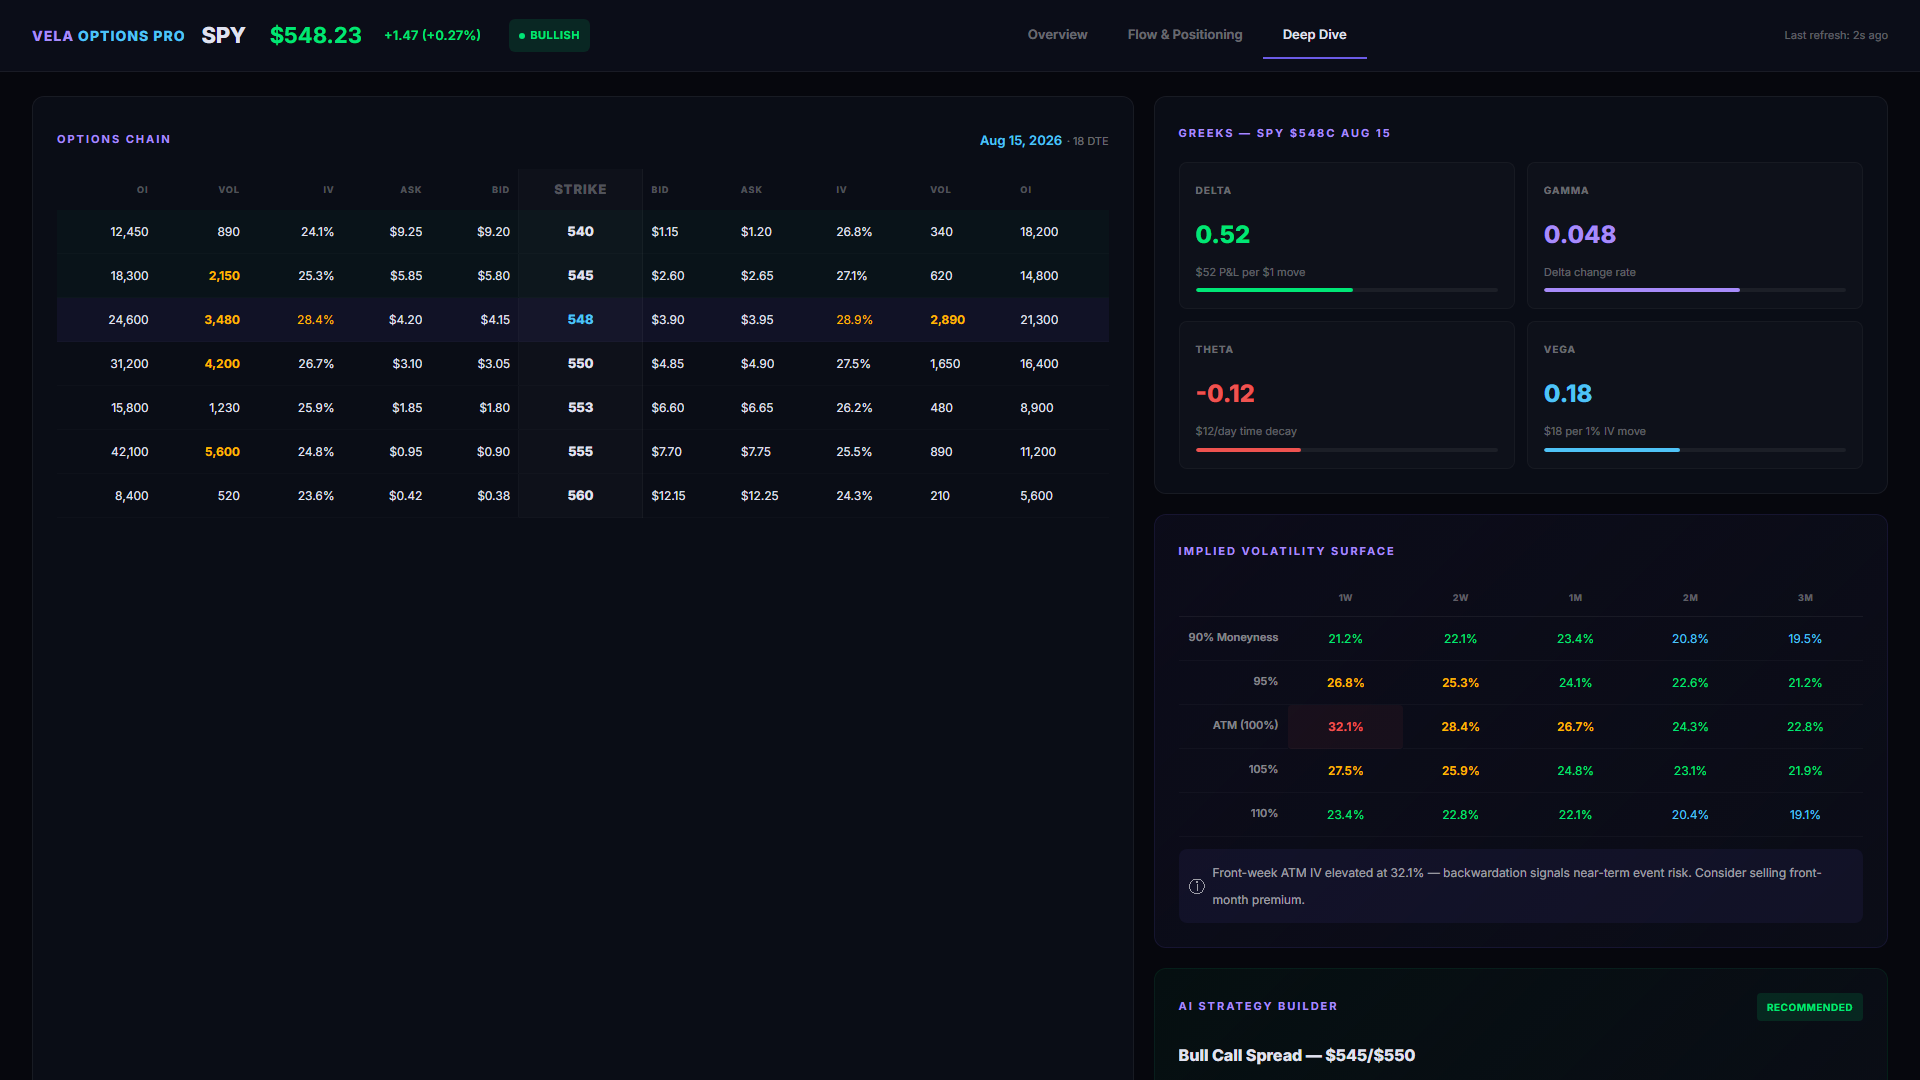The width and height of the screenshot is (1920, 1080).
Task: Click the 90% Moneyness row label
Action: point(1233,637)
